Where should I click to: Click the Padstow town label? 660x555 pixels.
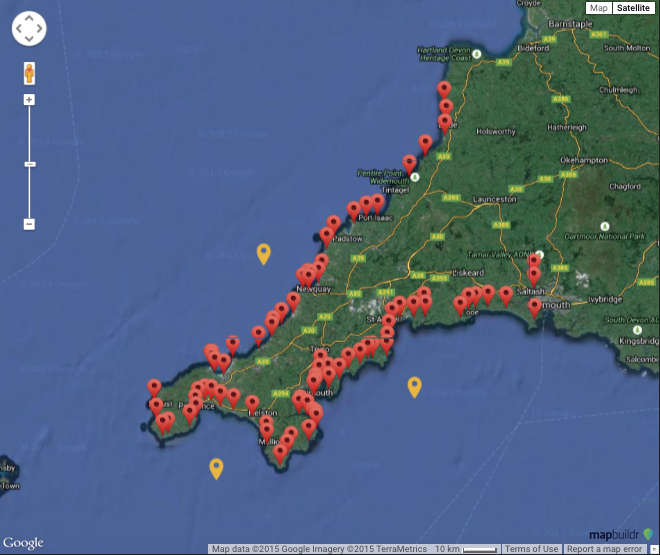coord(347,239)
